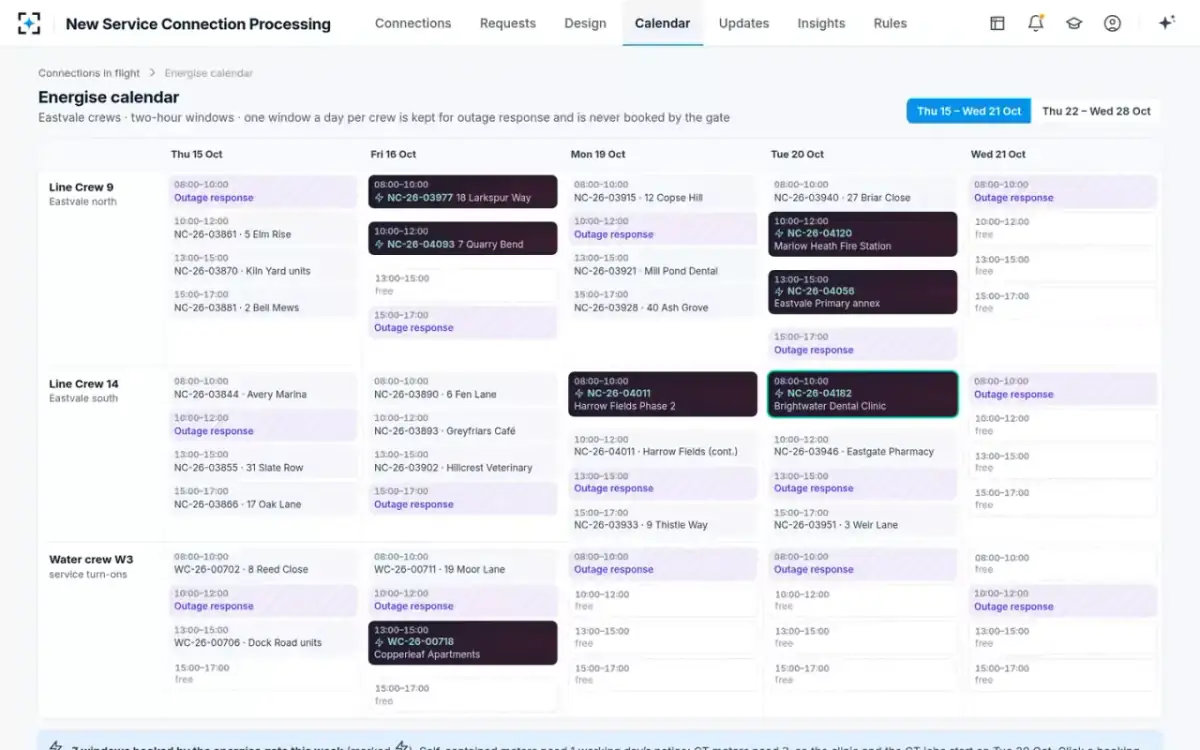Click Water crew W3 Friday 15:00–17:00 free slot
The height and width of the screenshot is (750, 1200).
463,695
